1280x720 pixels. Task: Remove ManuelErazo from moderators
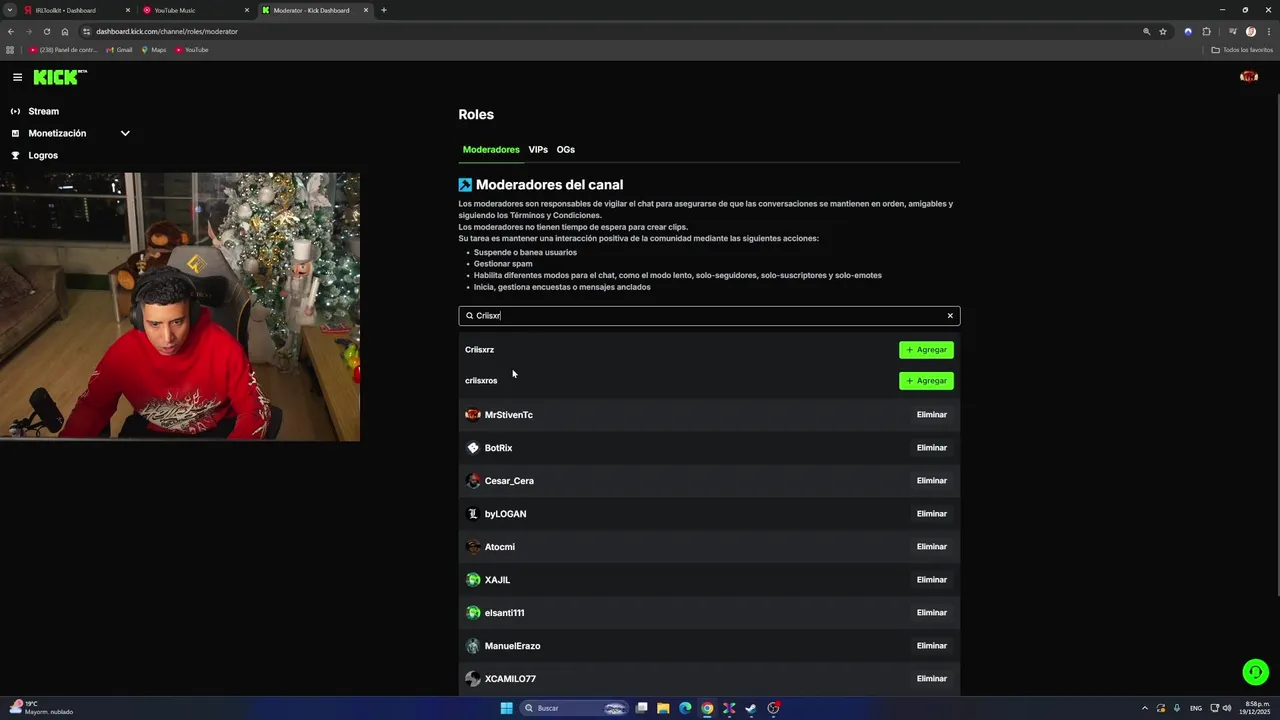tap(931, 646)
